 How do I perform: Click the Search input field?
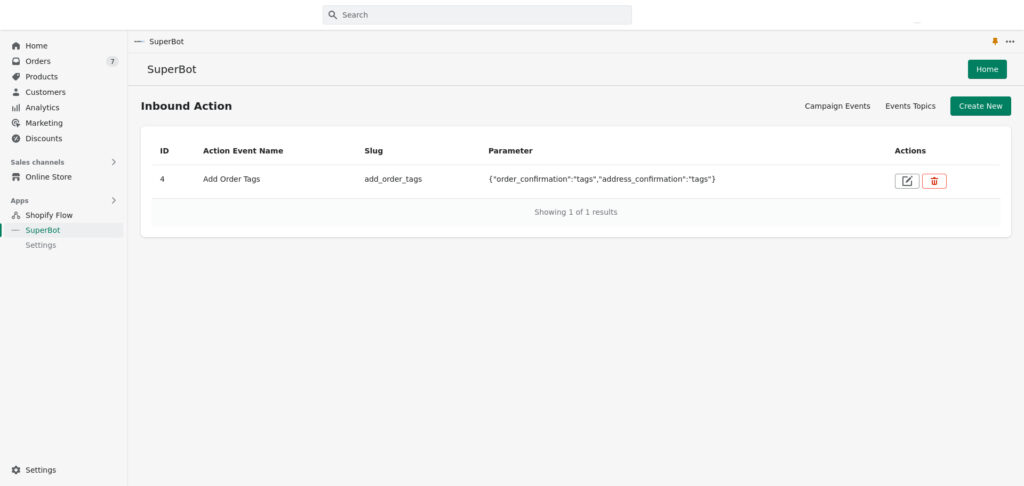coord(477,15)
